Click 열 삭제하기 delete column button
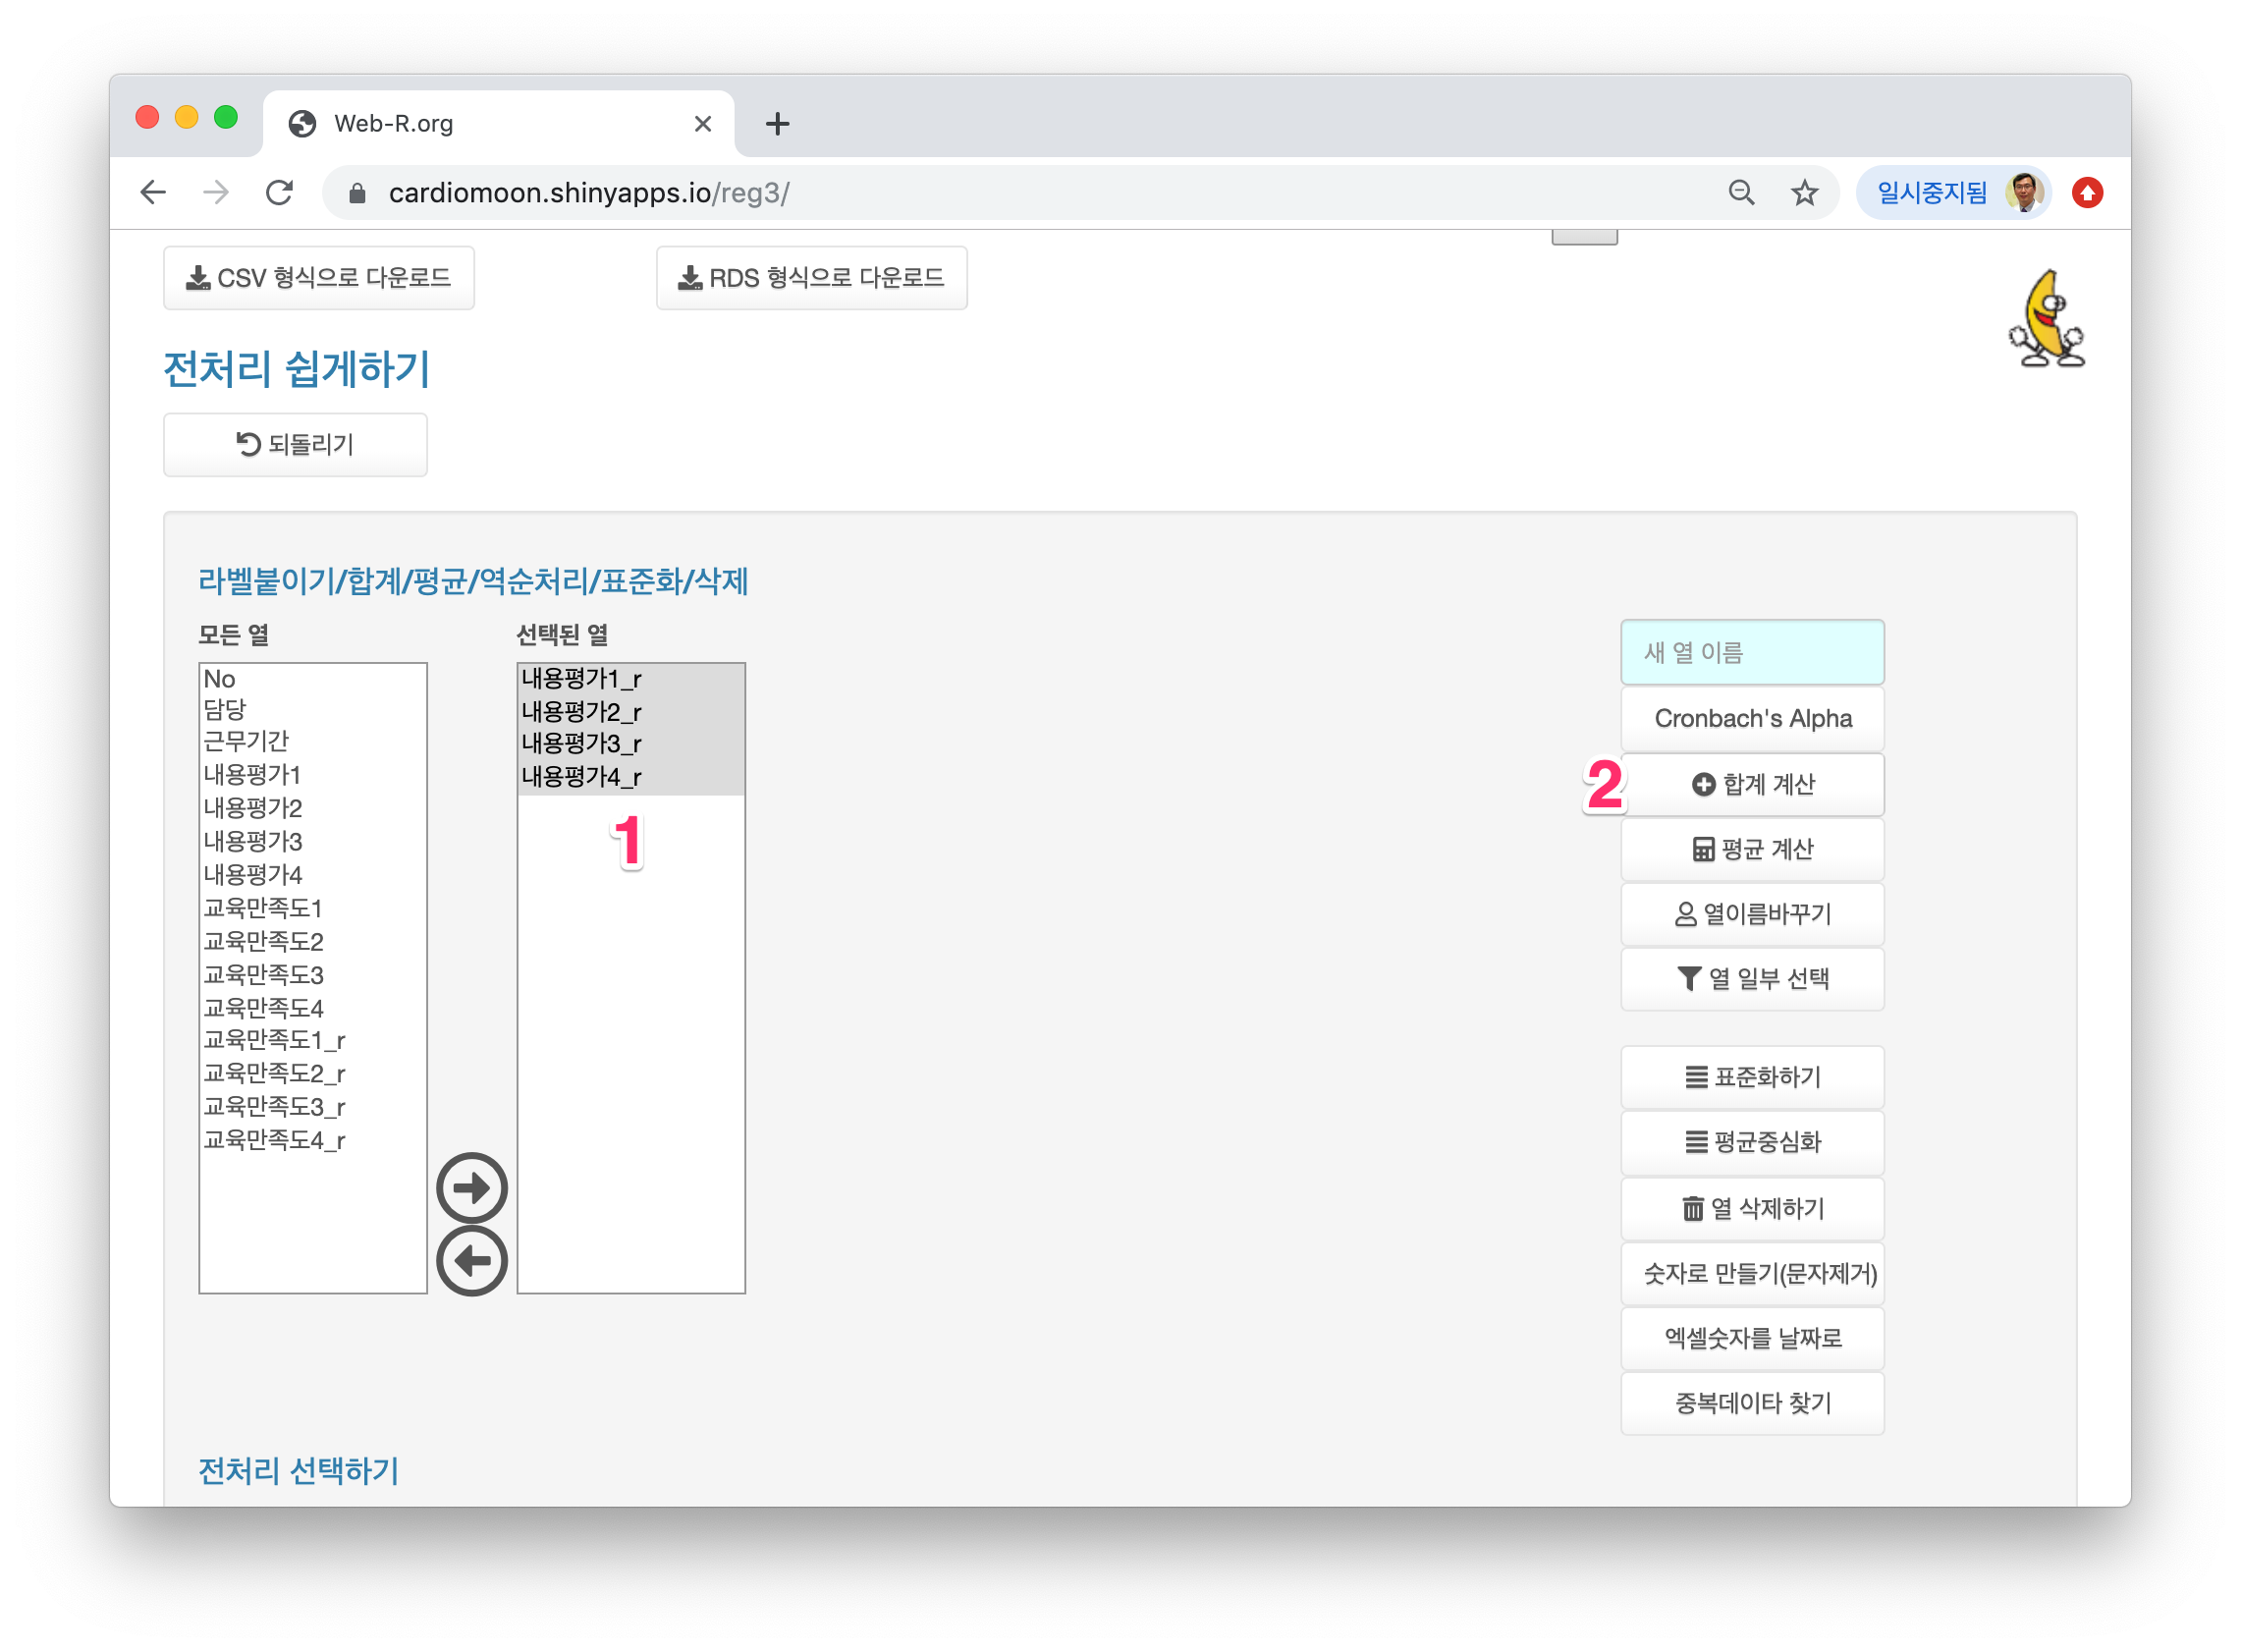 [1751, 1208]
